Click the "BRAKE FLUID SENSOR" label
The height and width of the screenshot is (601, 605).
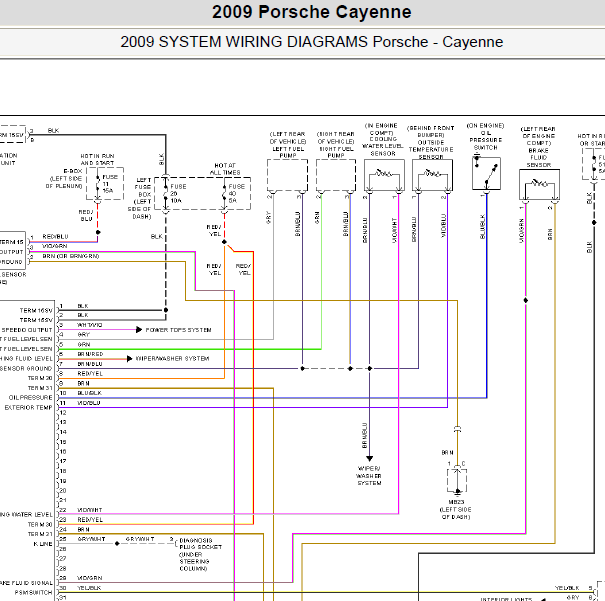tap(538, 147)
